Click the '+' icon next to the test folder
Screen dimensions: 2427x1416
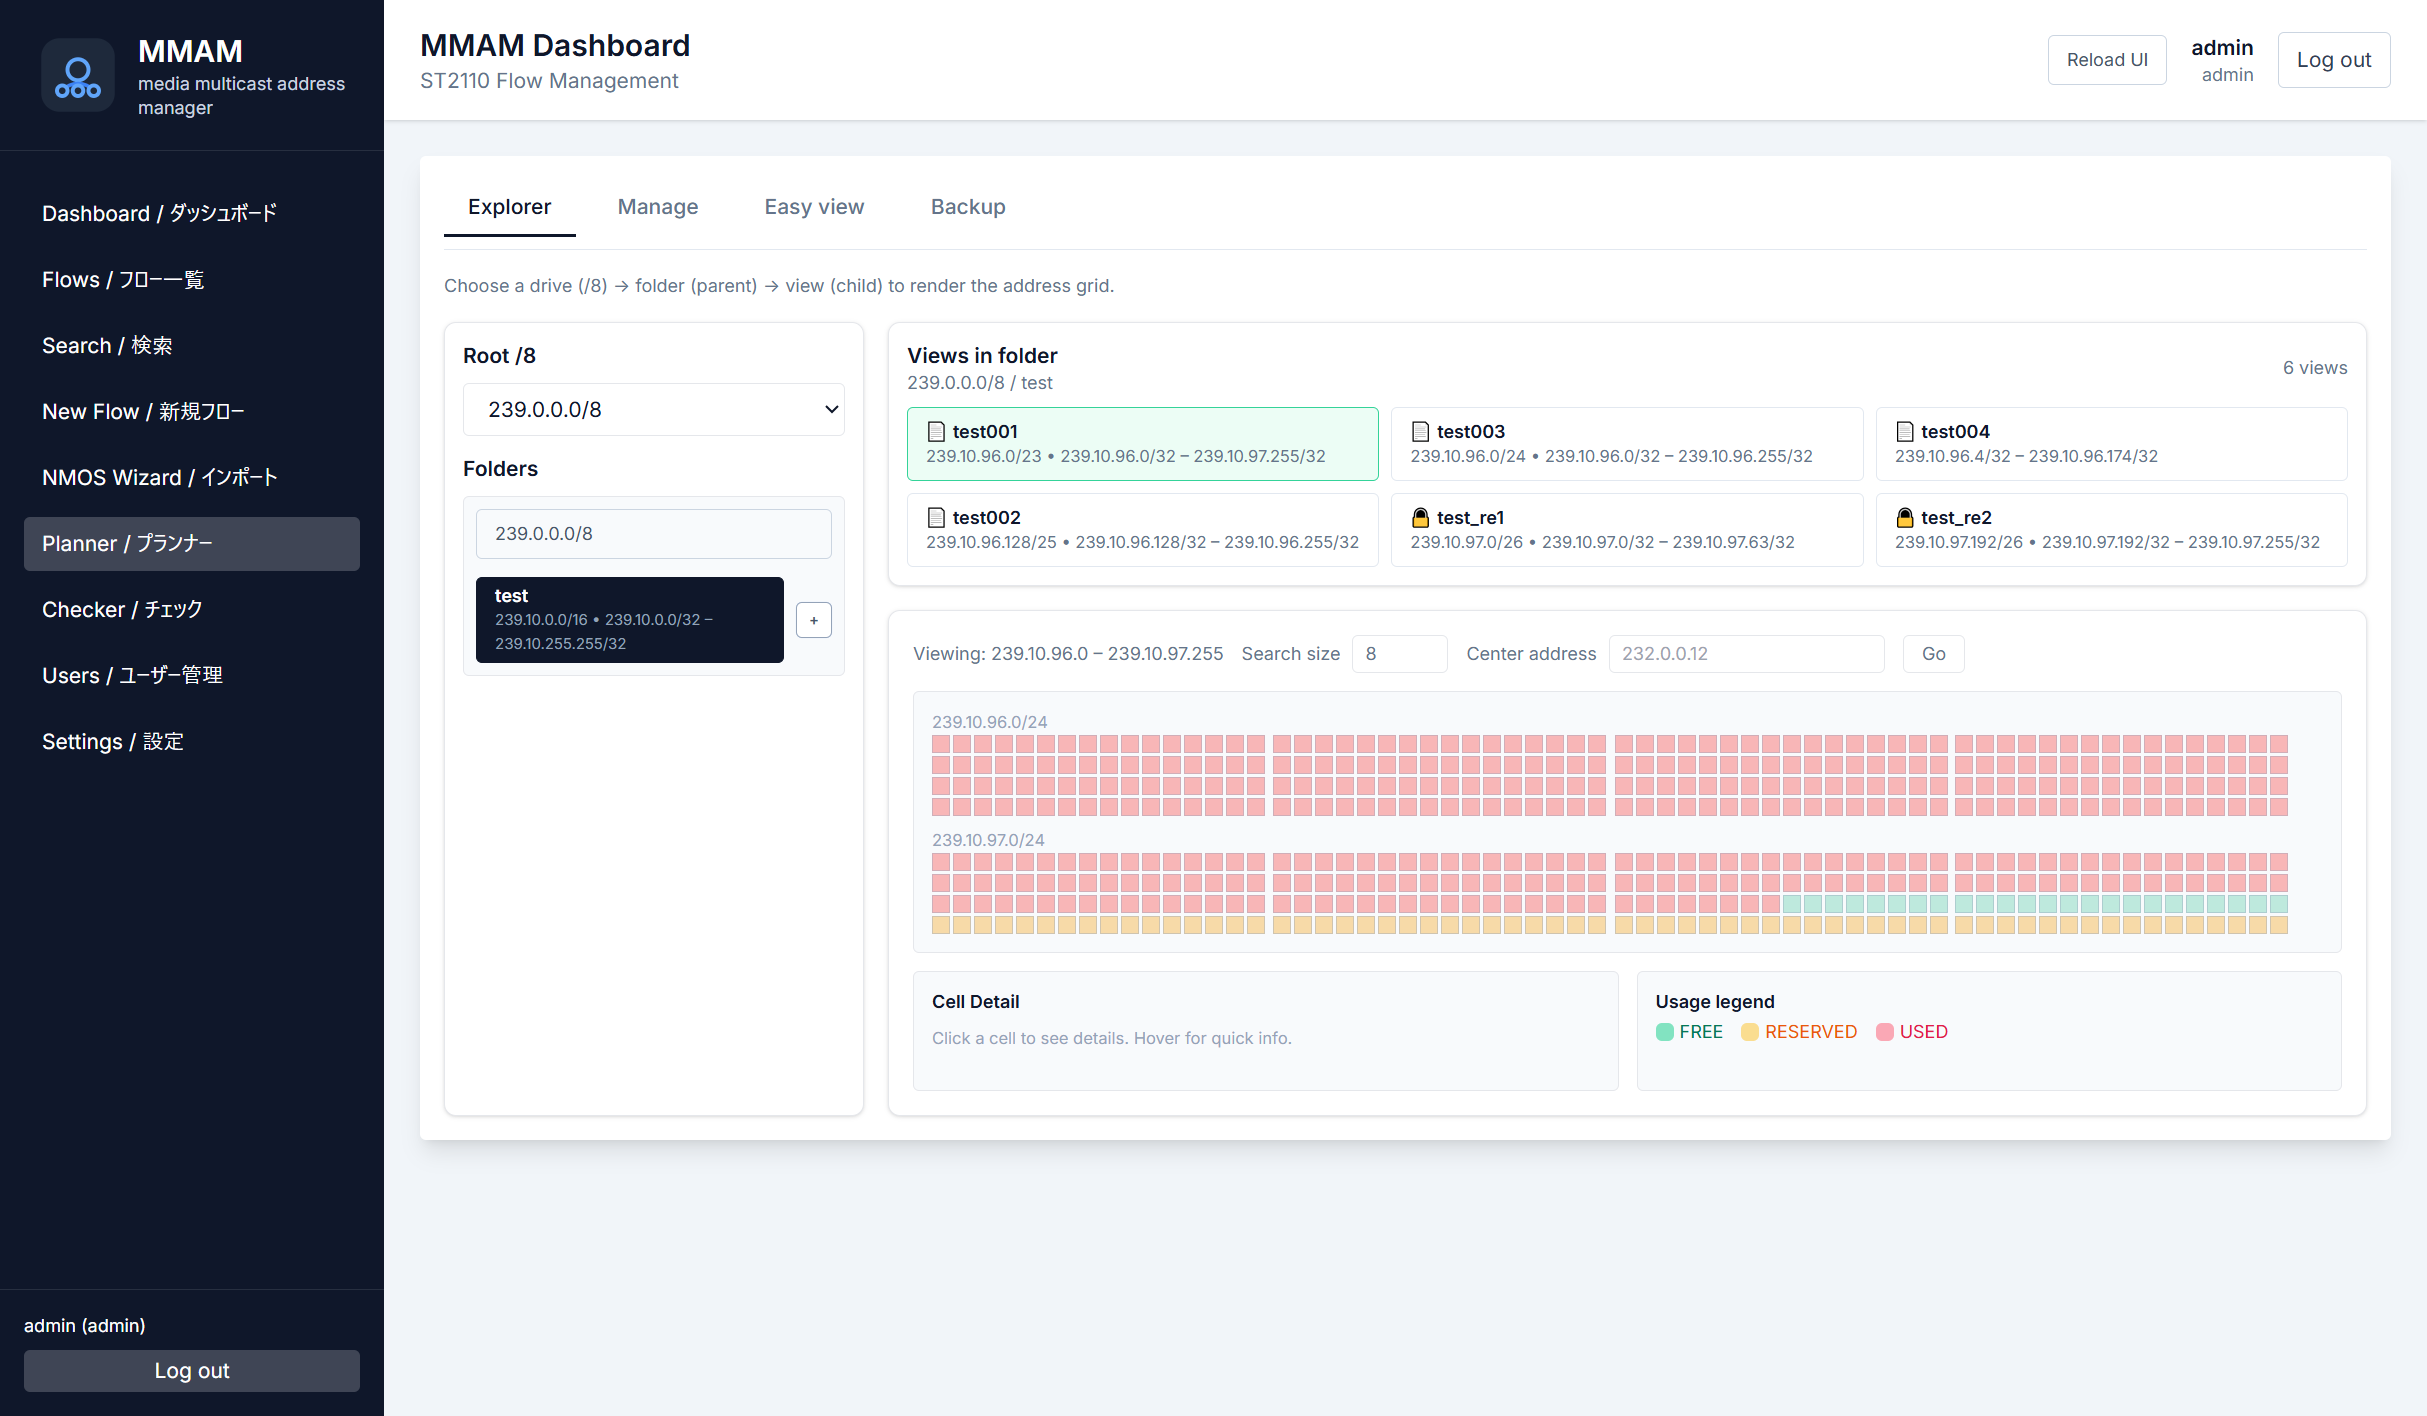pos(813,620)
